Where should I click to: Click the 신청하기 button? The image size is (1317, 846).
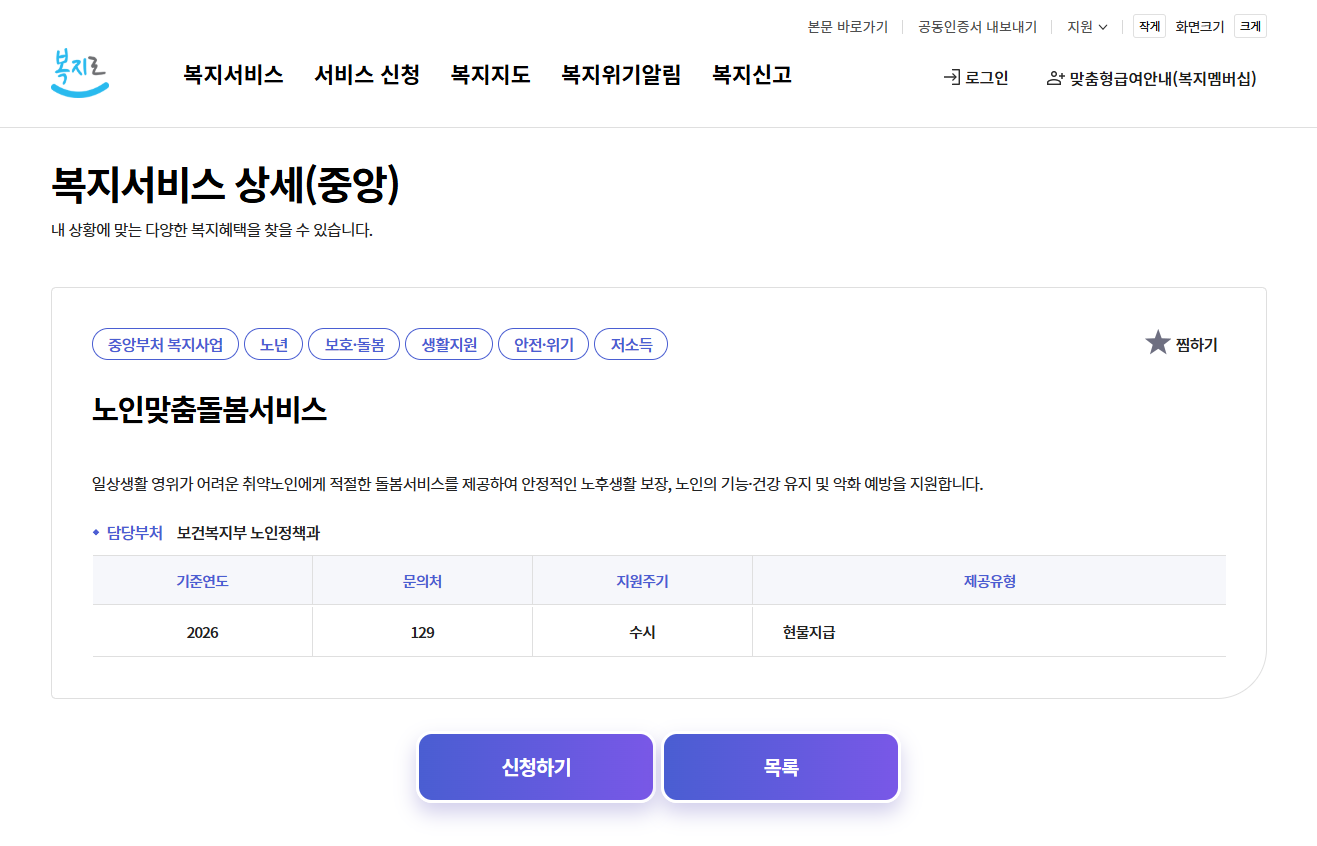coord(535,766)
